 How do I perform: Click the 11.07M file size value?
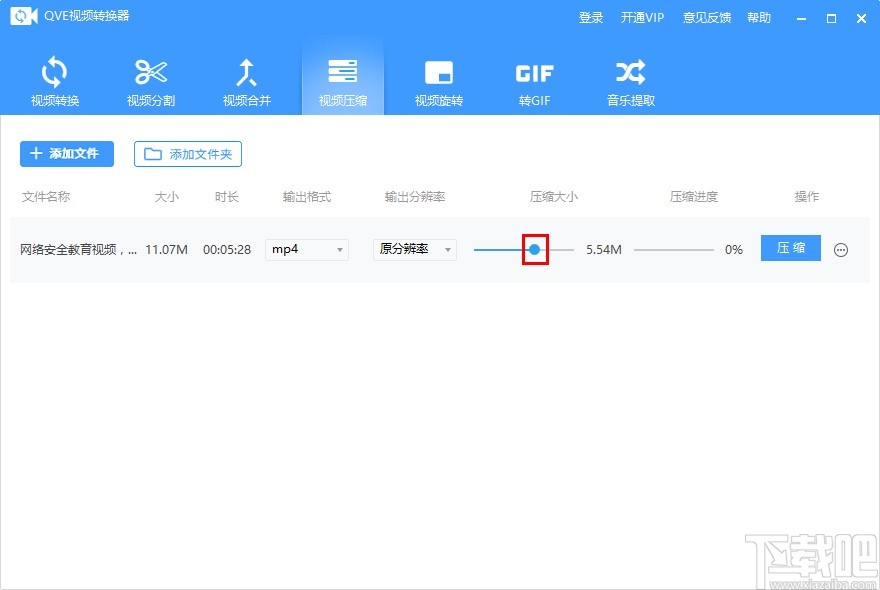coord(166,249)
